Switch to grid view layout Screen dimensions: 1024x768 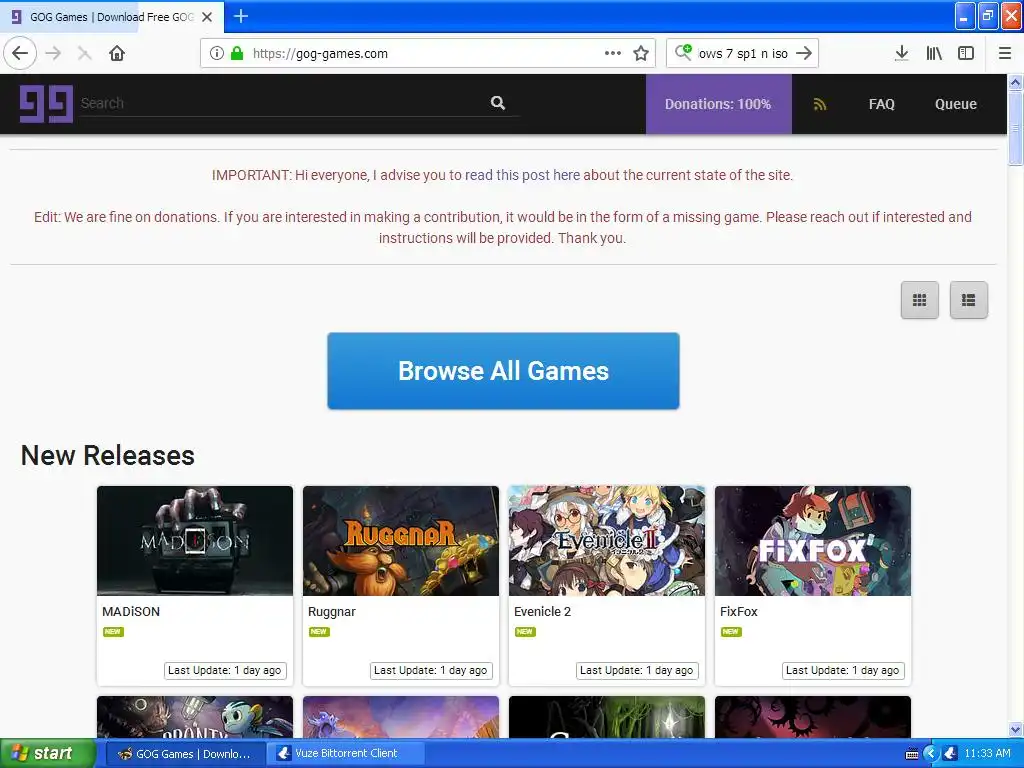920,300
